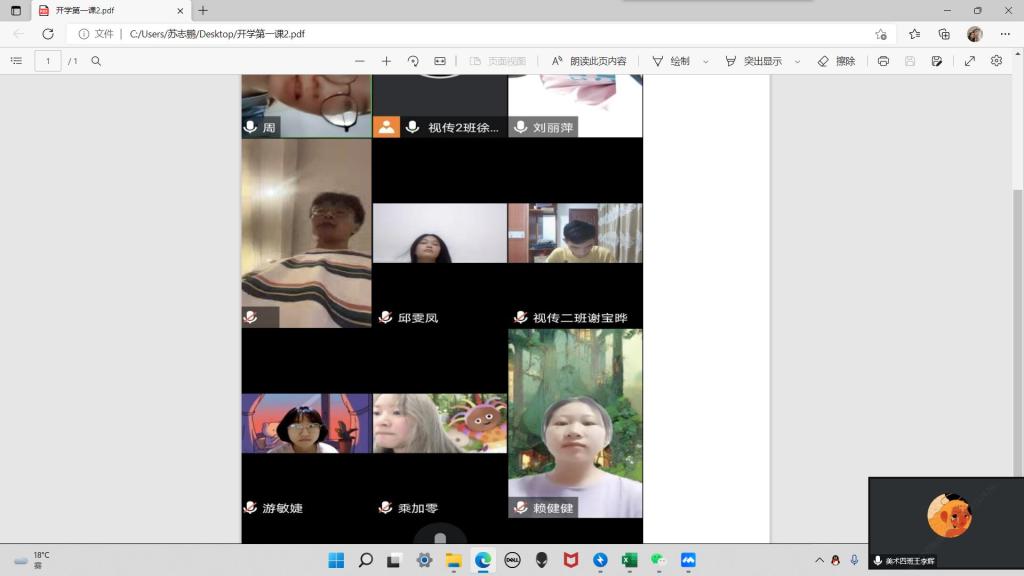Add this page to favorites
1024x576 pixels.
point(881,34)
